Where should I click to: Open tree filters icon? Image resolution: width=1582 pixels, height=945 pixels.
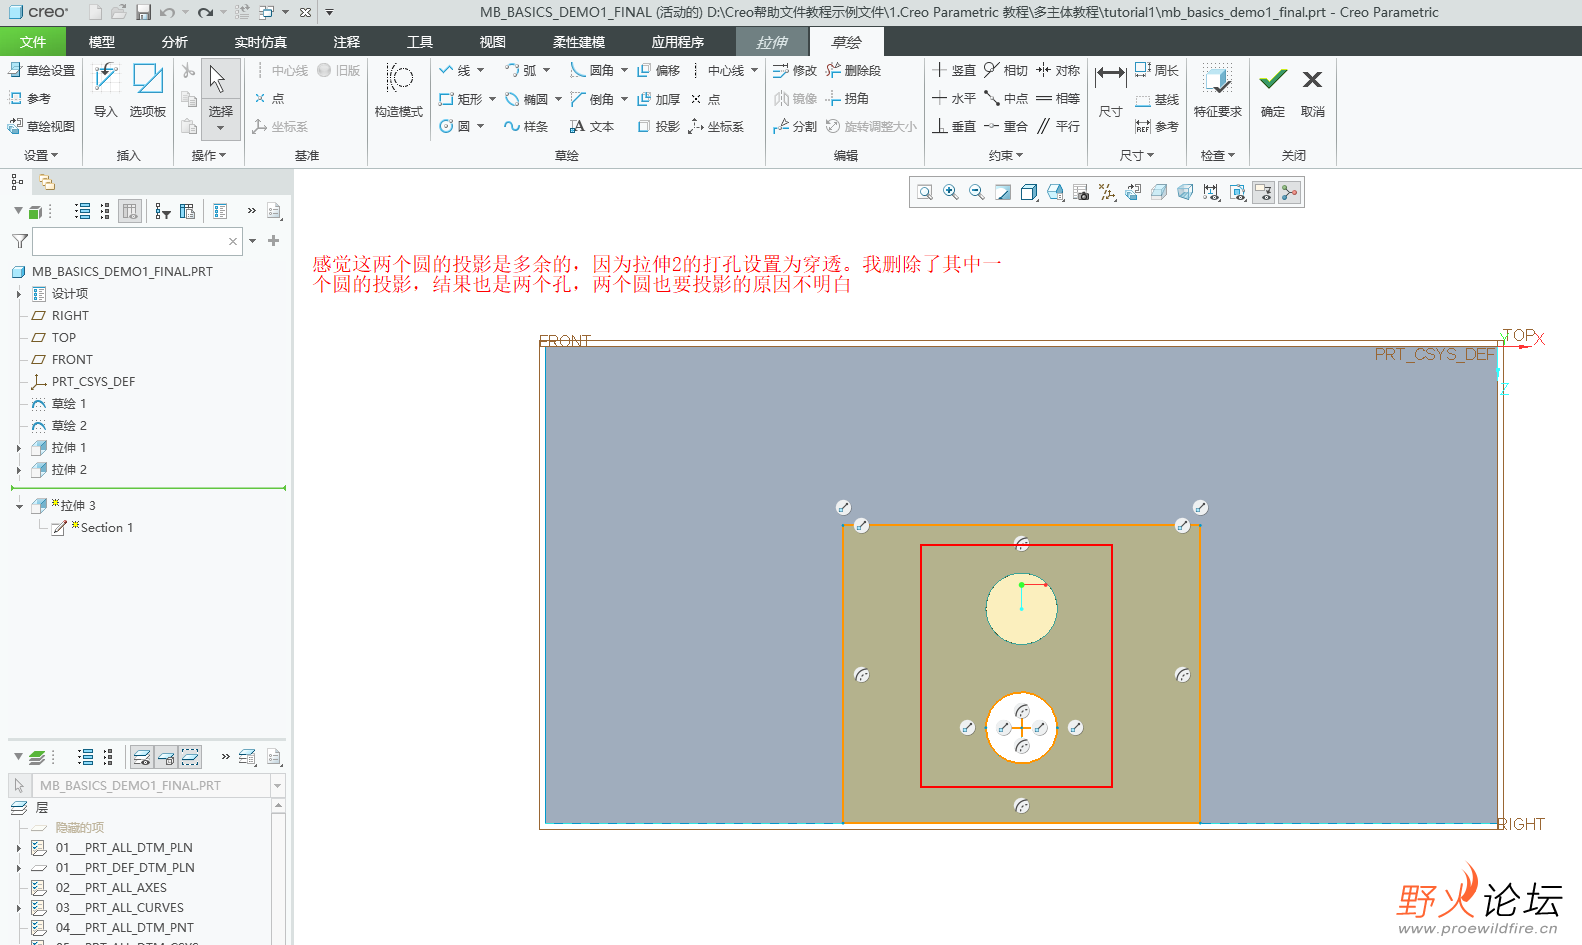(x=163, y=211)
